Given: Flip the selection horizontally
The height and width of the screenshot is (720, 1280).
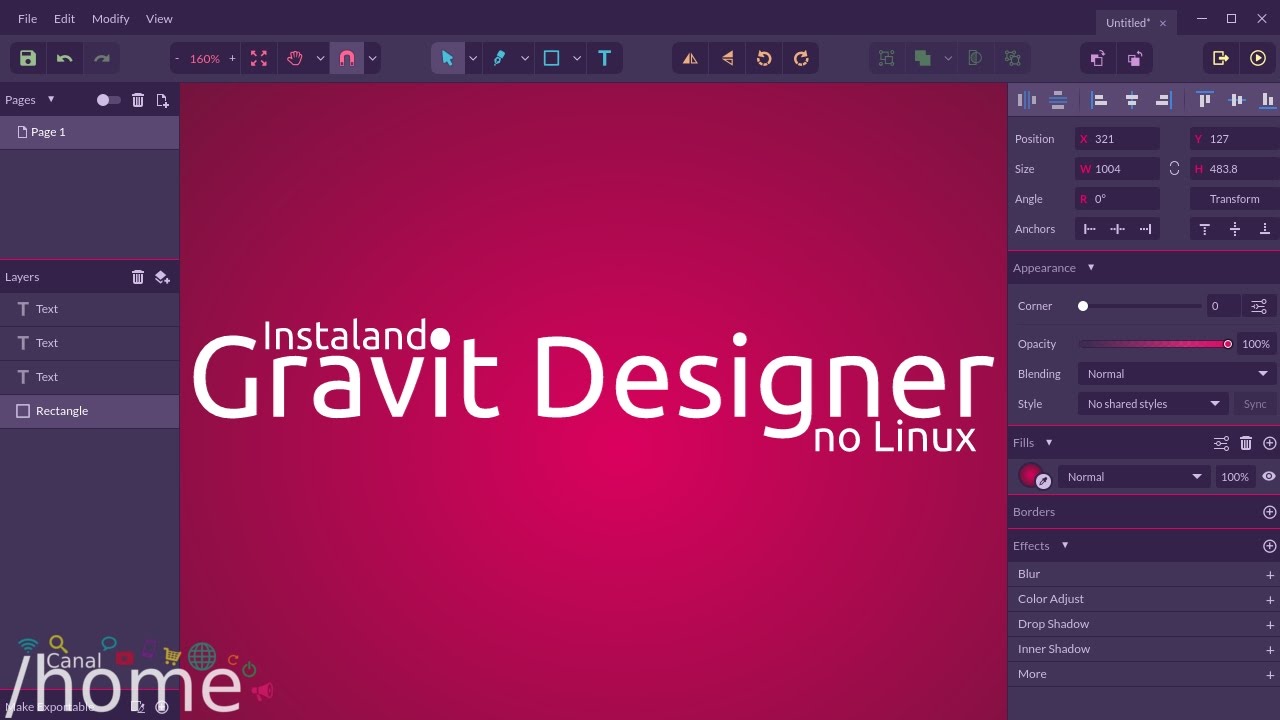Looking at the screenshot, I should click(689, 58).
